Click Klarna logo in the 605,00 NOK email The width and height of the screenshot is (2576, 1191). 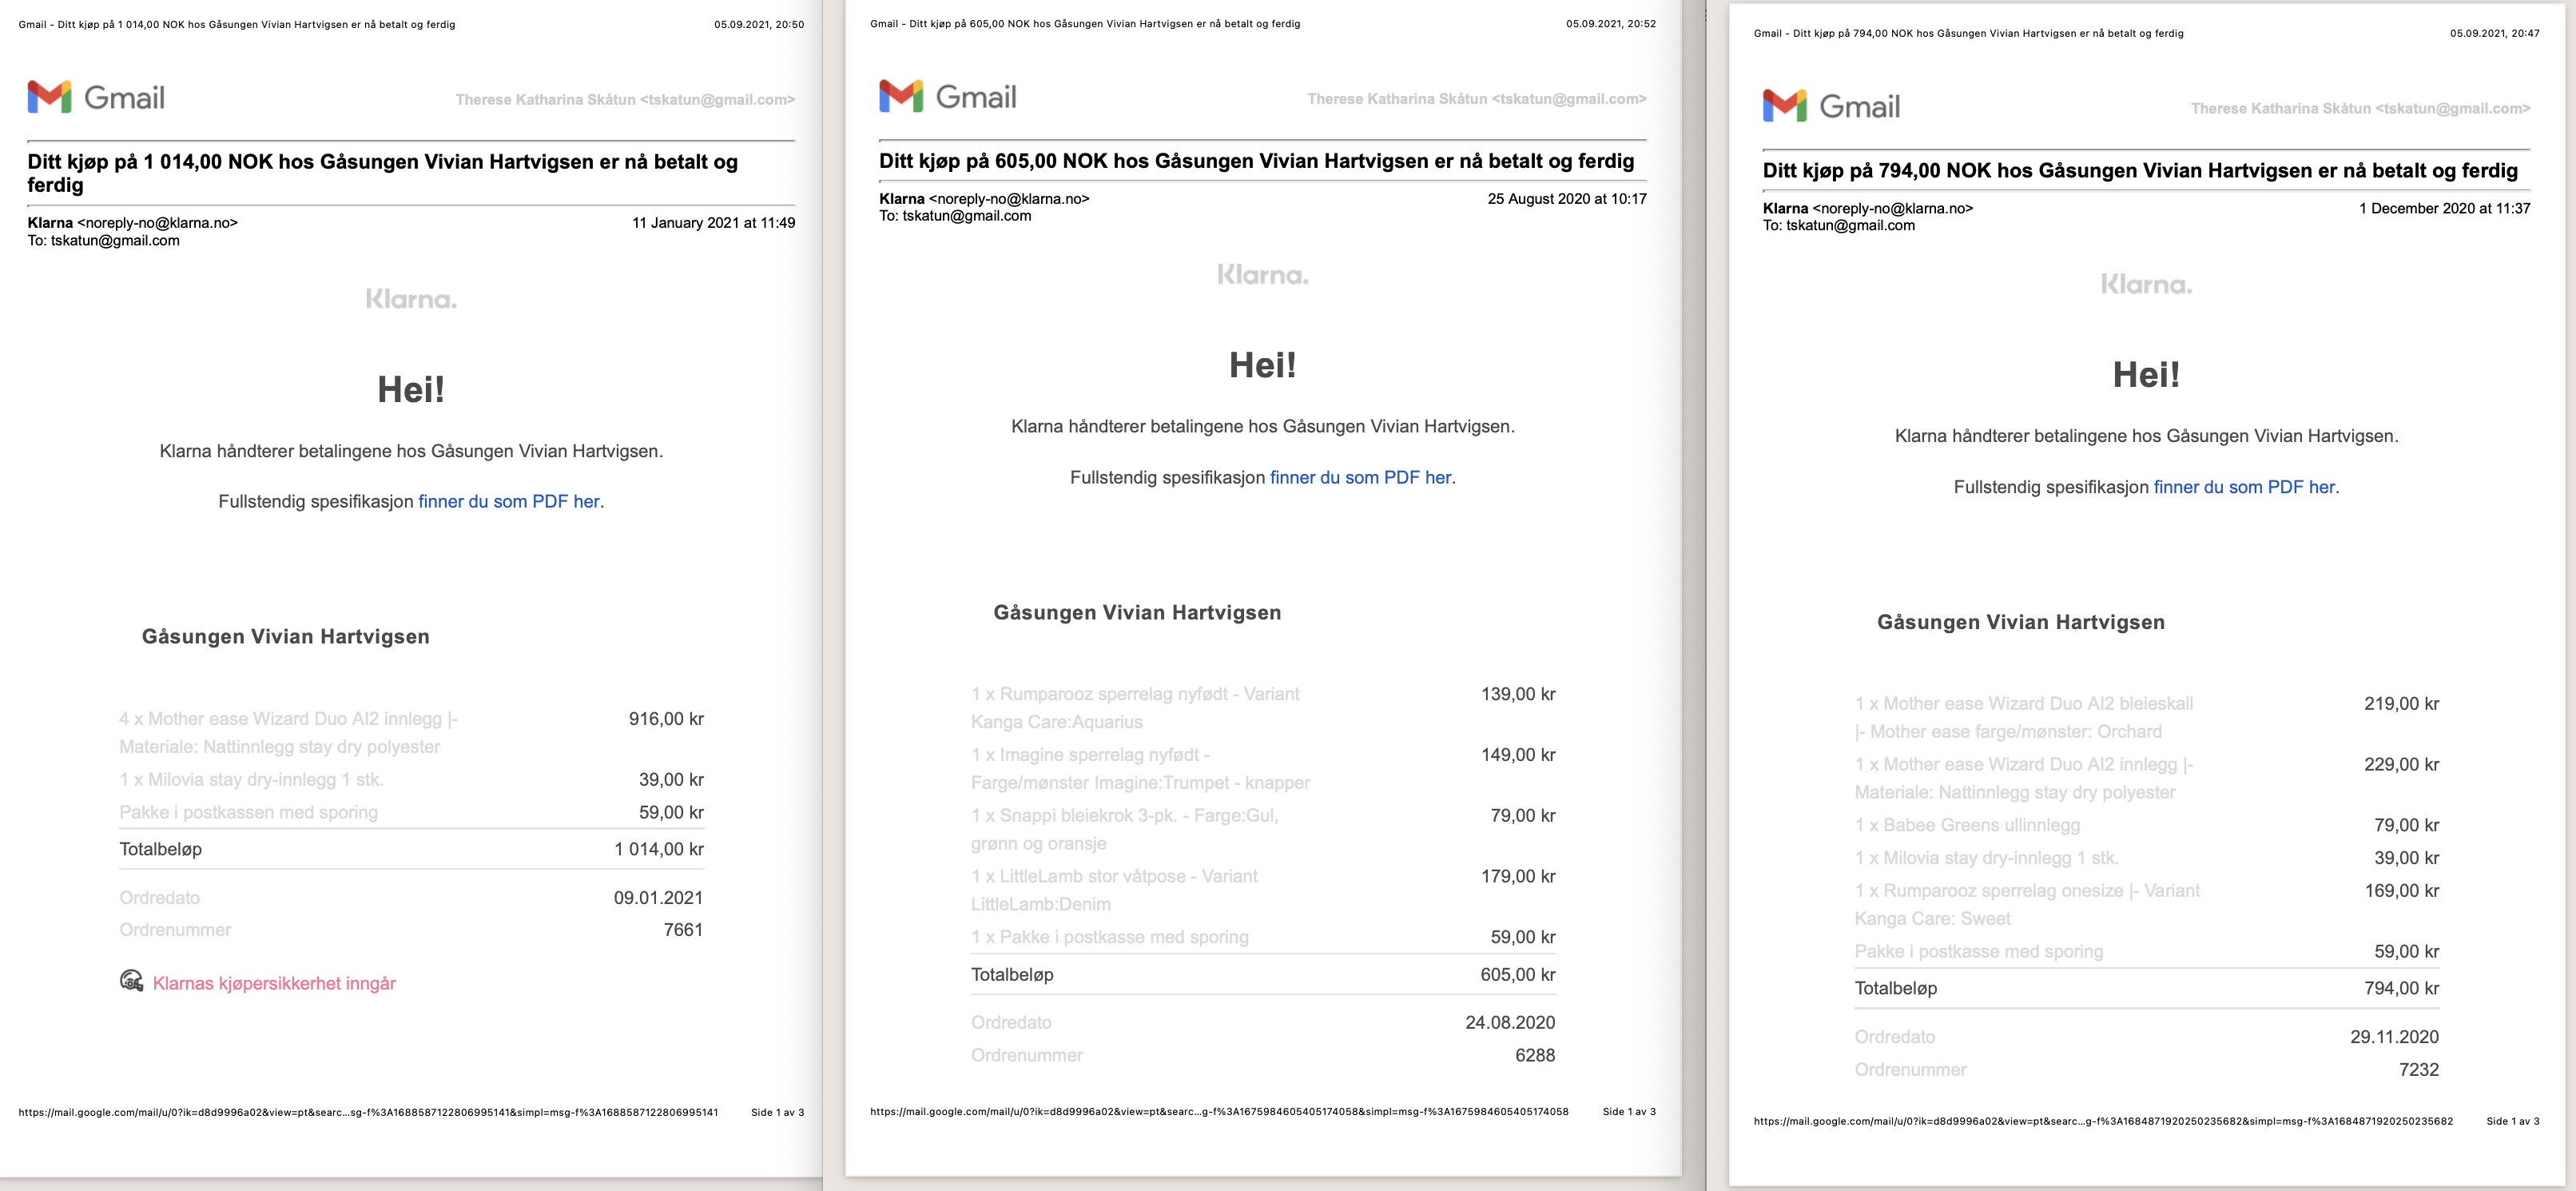point(1263,275)
